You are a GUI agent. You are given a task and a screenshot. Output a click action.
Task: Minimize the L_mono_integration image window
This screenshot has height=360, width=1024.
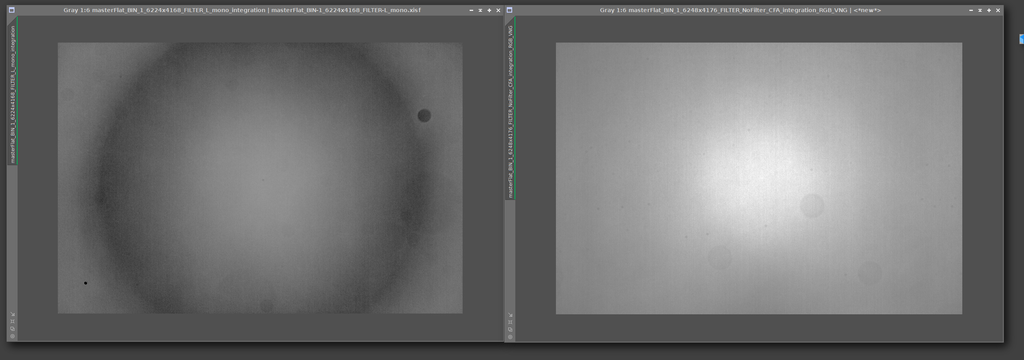[472, 10]
